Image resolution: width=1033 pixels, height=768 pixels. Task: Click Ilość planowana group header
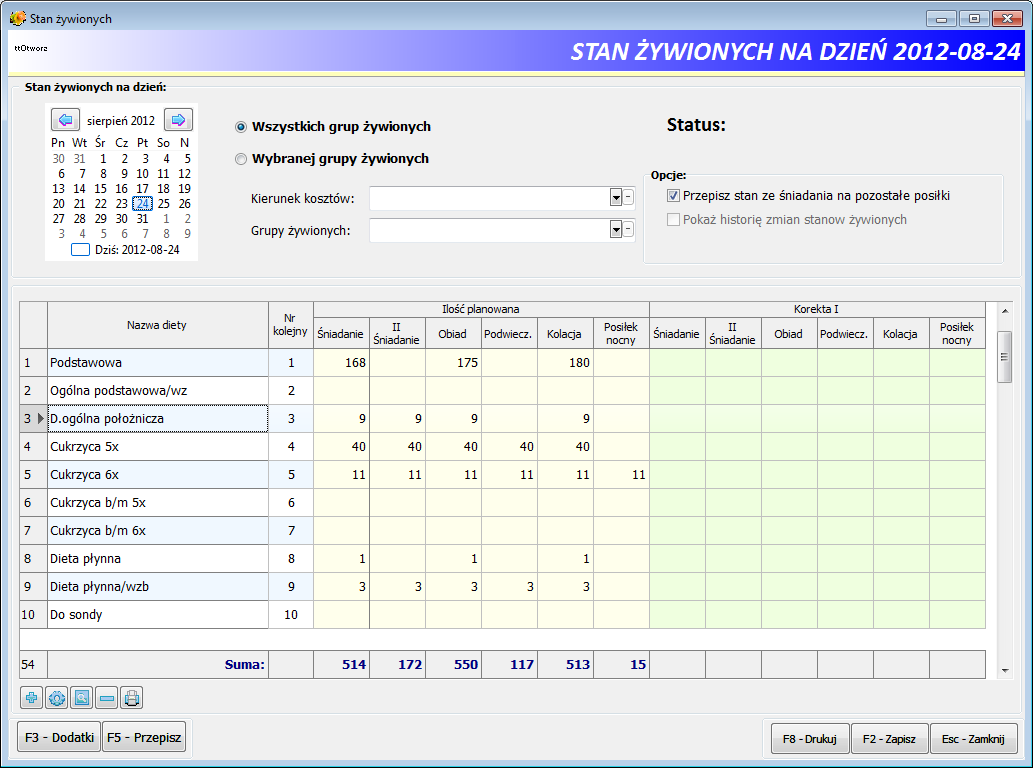(x=481, y=310)
